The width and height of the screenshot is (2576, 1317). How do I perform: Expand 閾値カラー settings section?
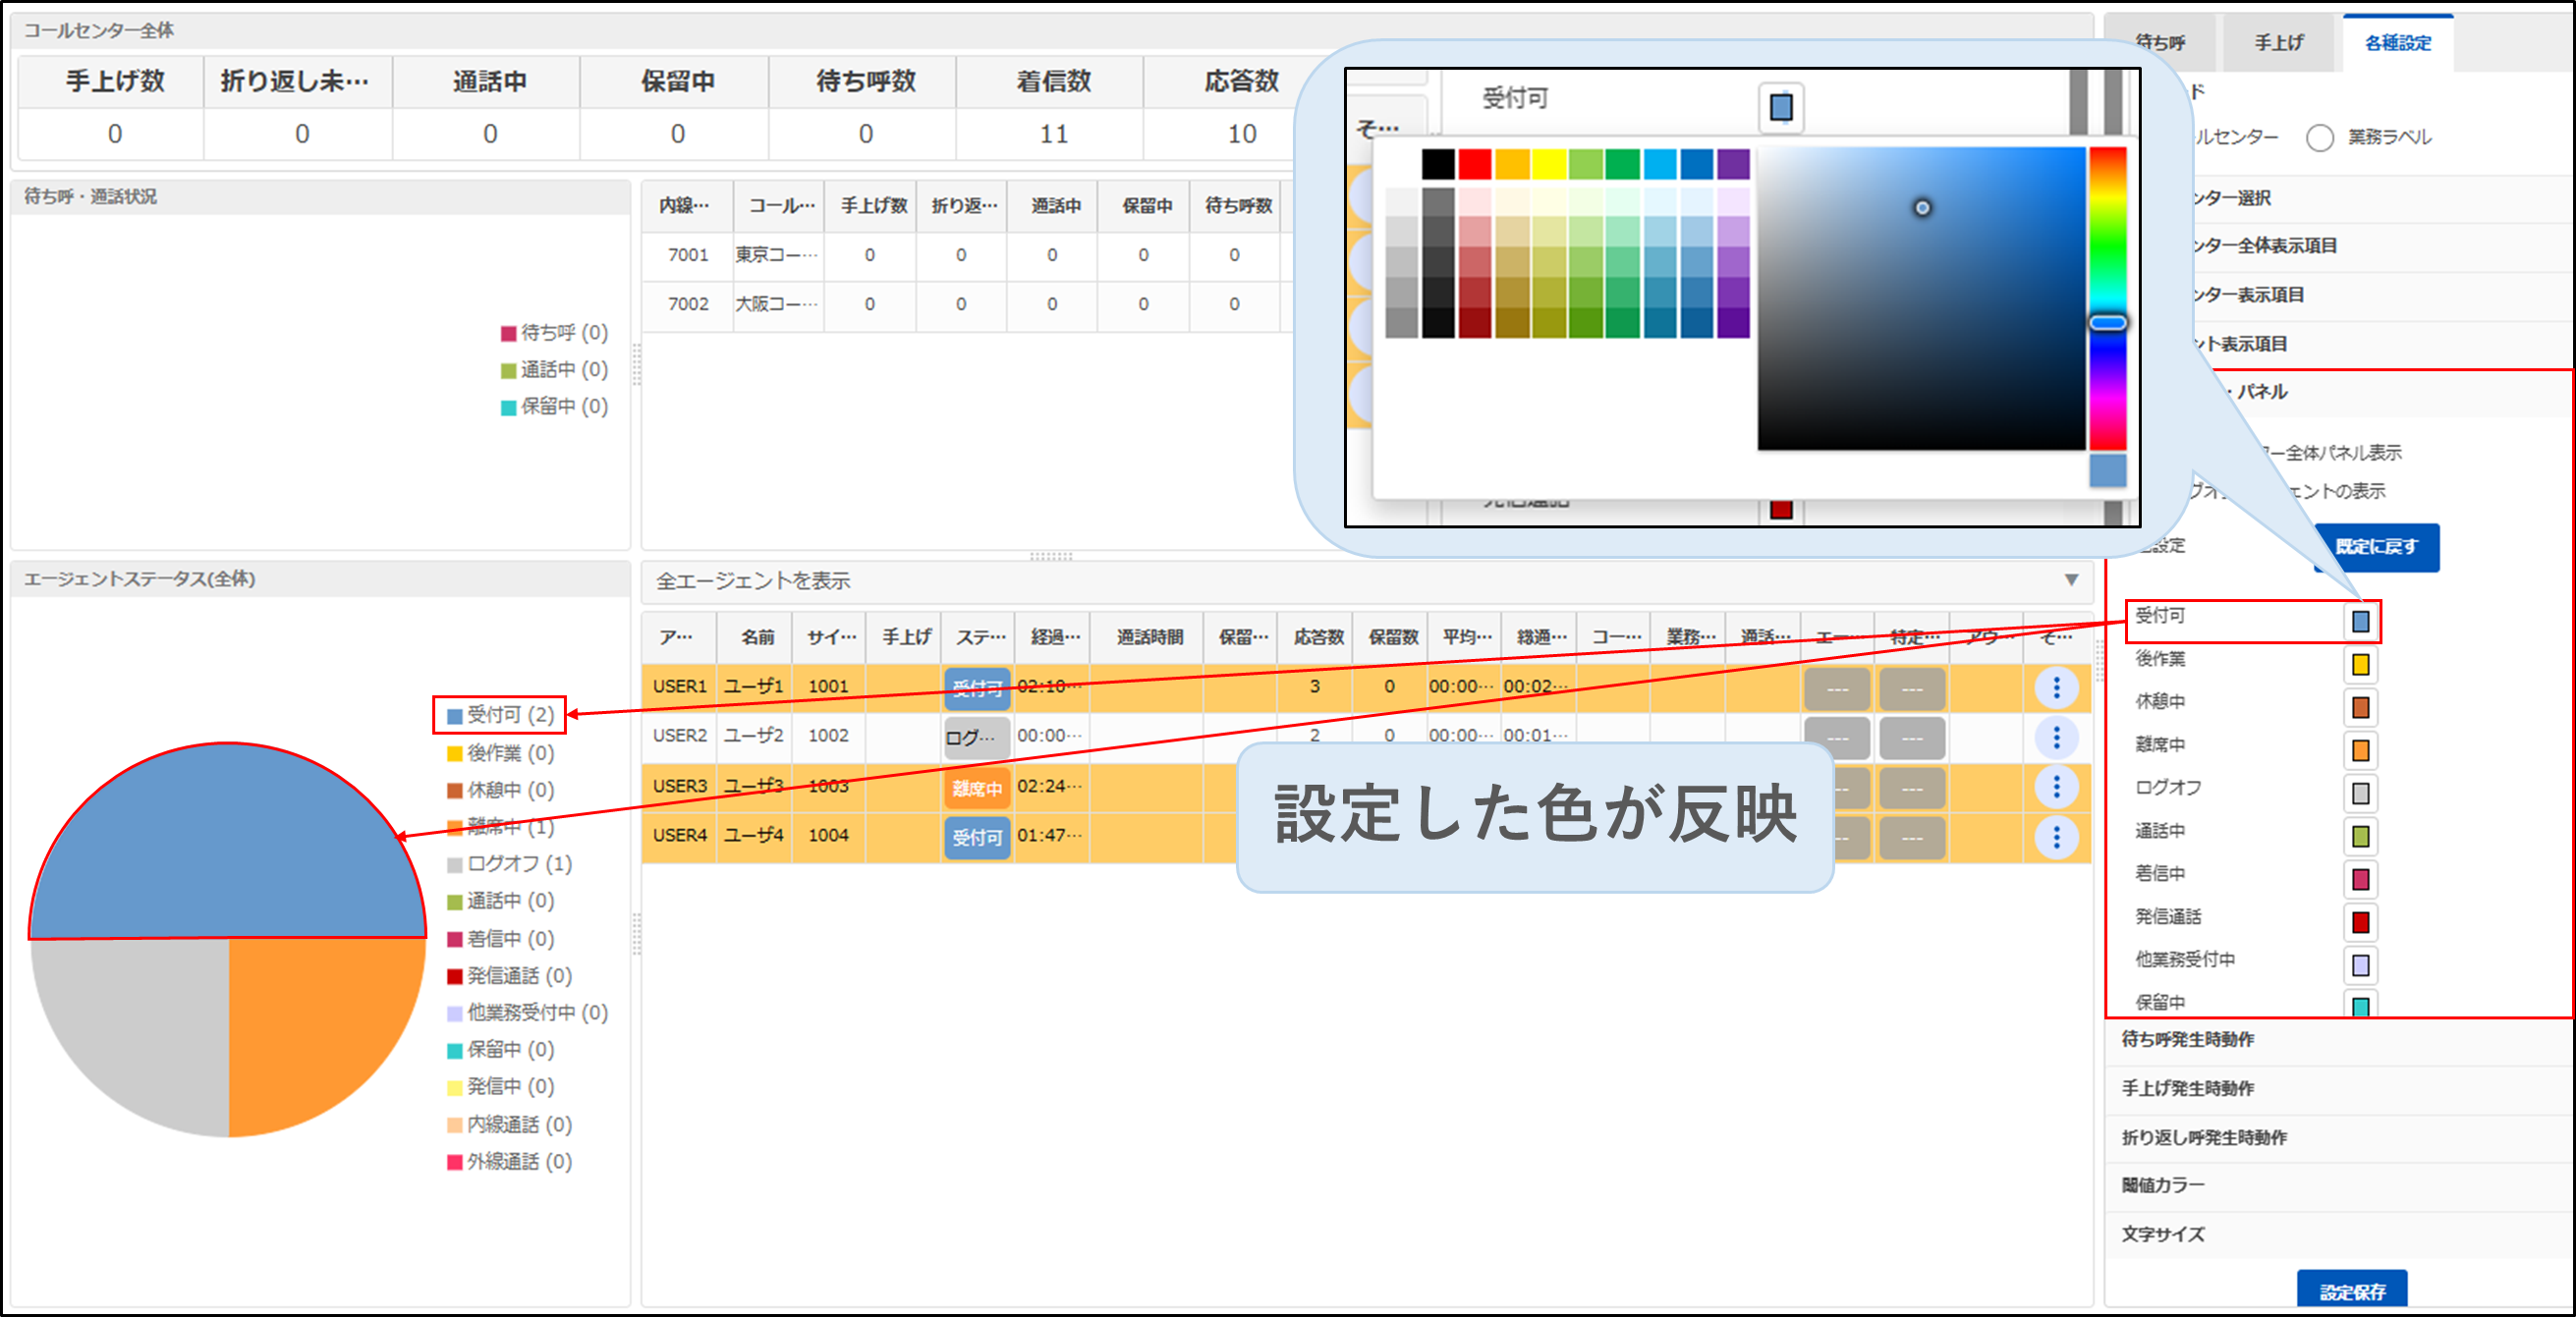point(2162,1185)
